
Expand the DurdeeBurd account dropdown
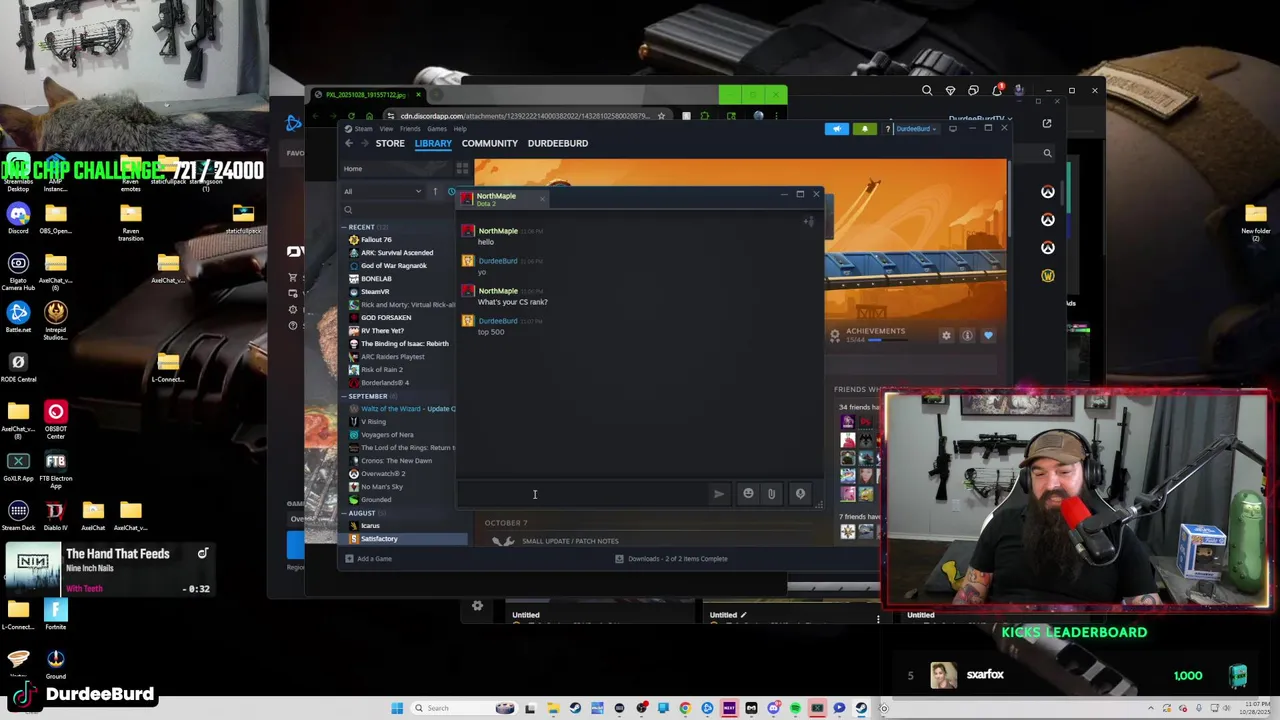pos(917,129)
